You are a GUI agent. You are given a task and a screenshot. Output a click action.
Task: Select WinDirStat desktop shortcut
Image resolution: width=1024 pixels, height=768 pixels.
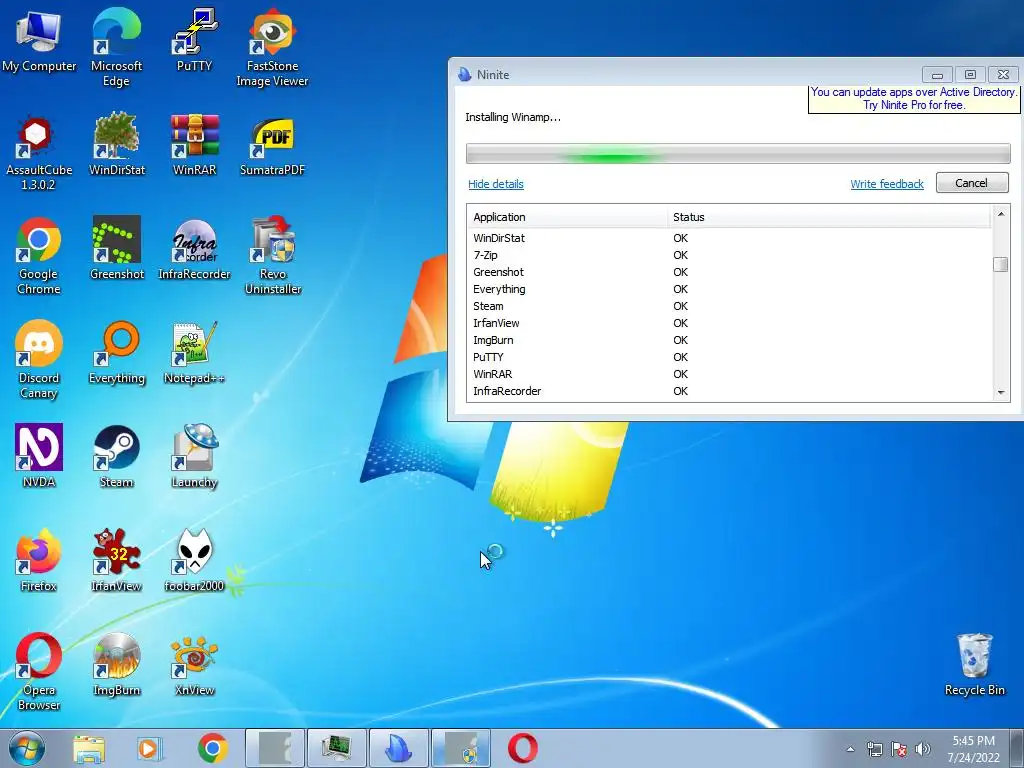pos(116,144)
